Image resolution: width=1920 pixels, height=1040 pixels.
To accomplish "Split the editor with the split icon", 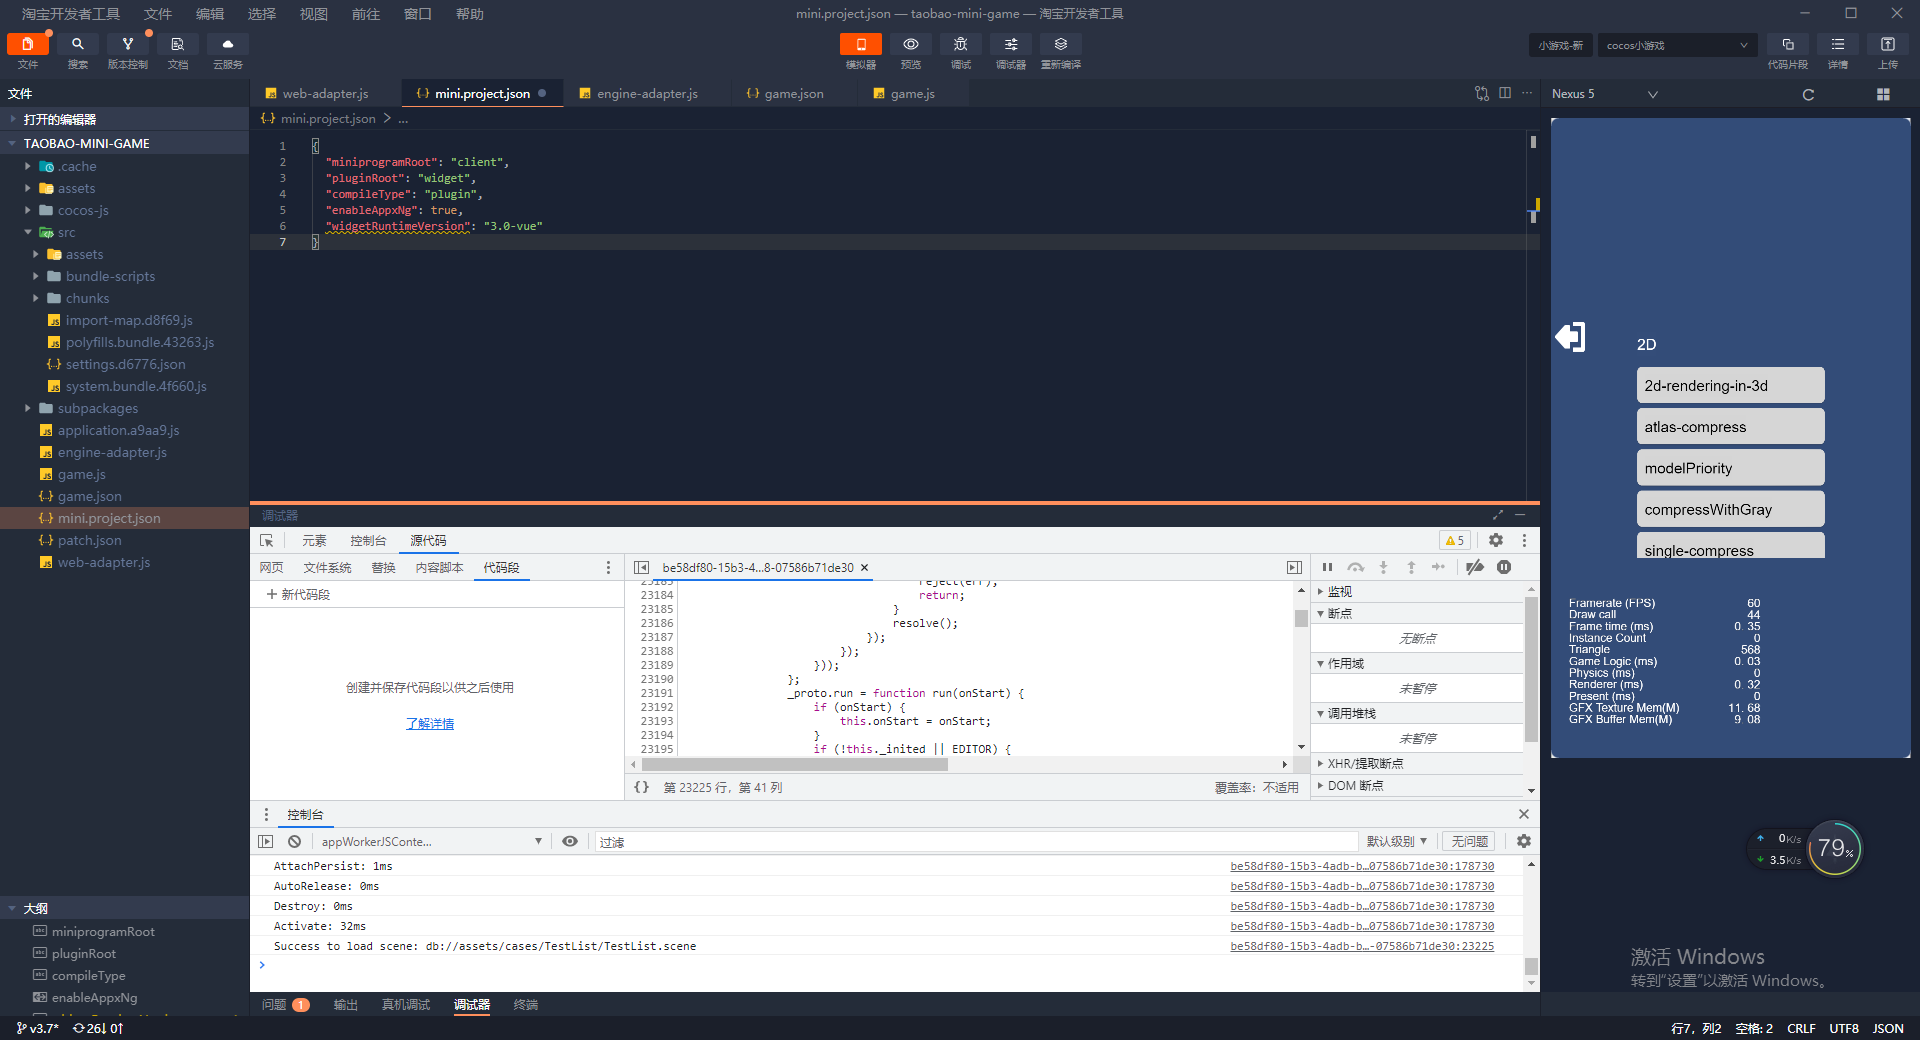I will [1505, 93].
